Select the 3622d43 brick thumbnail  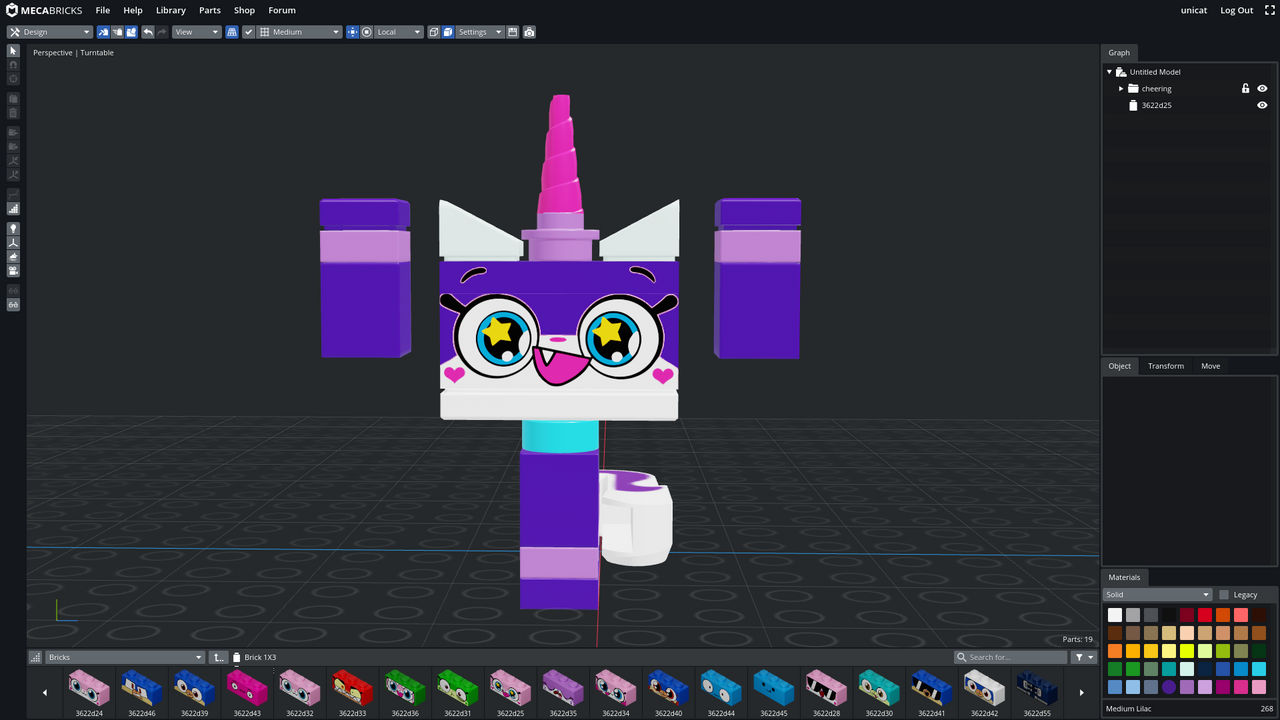(x=247, y=691)
